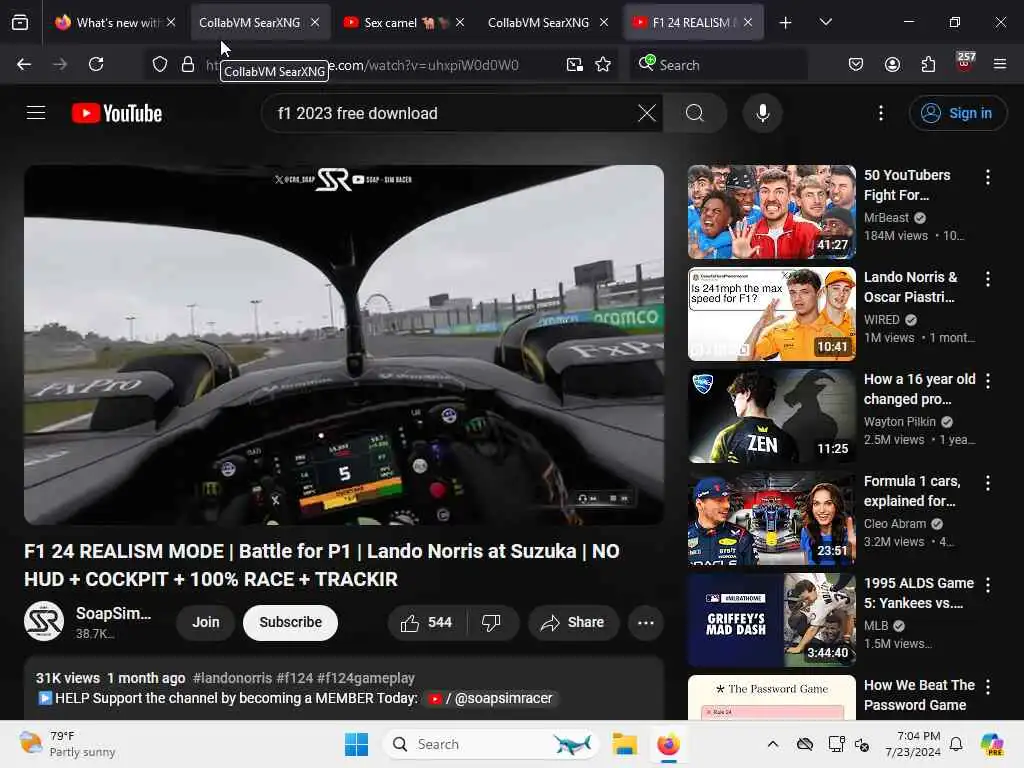Expand the list all tabs chevron

[825, 22]
